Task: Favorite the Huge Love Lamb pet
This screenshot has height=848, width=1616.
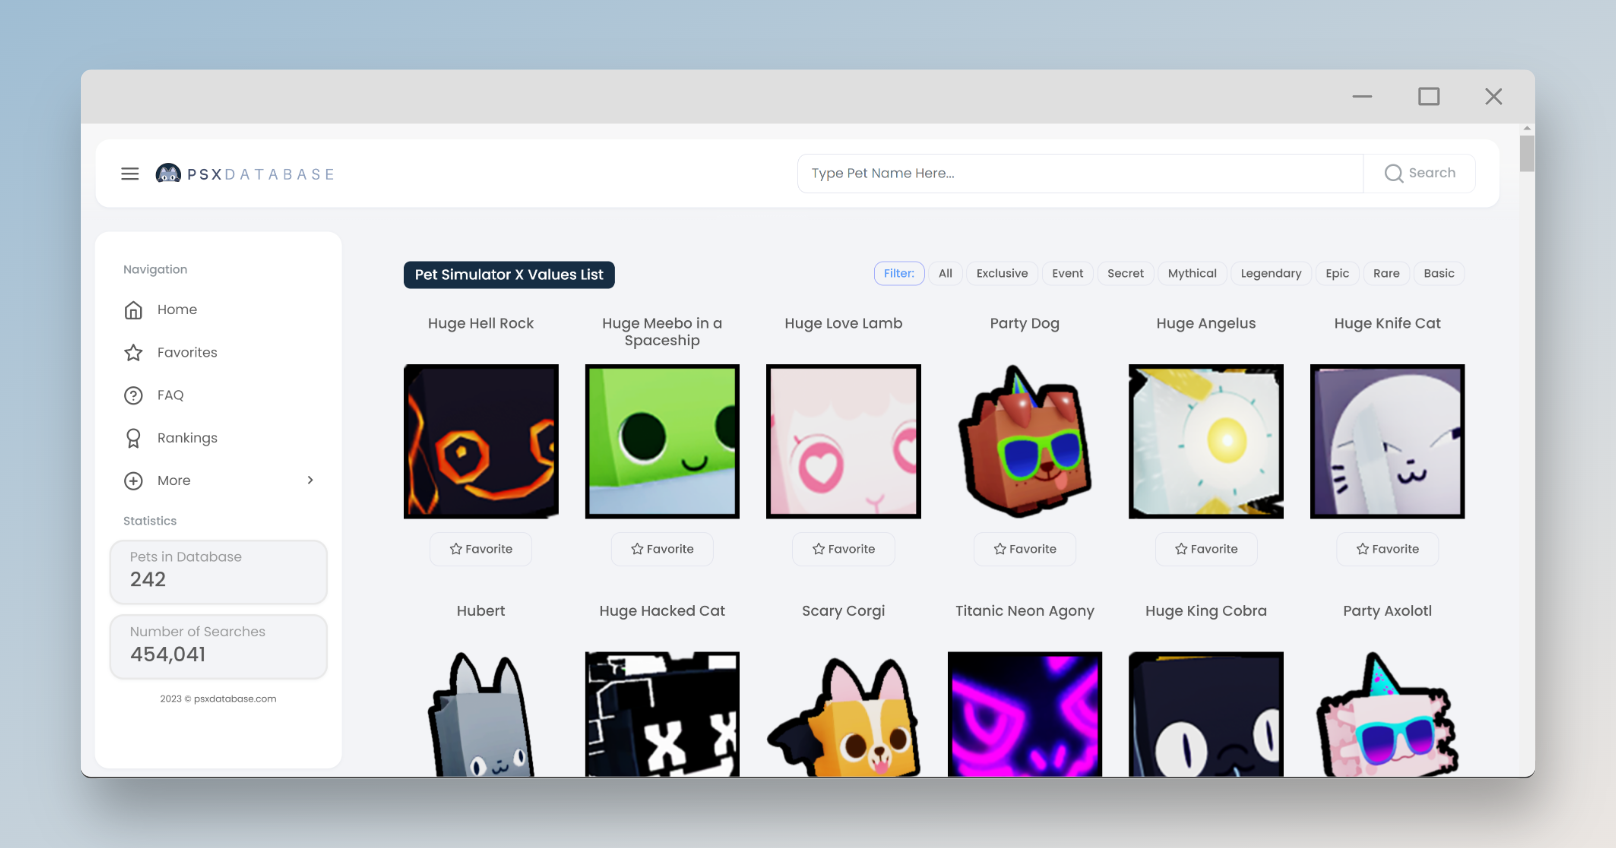Action: pos(844,549)
